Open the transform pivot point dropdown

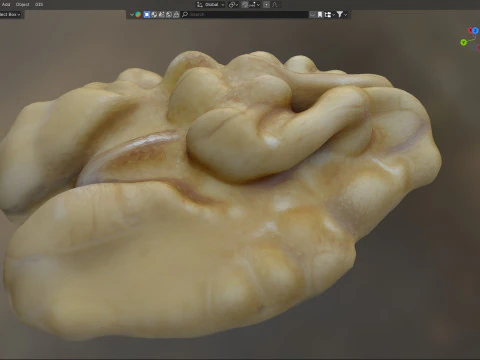coord(233,5)
